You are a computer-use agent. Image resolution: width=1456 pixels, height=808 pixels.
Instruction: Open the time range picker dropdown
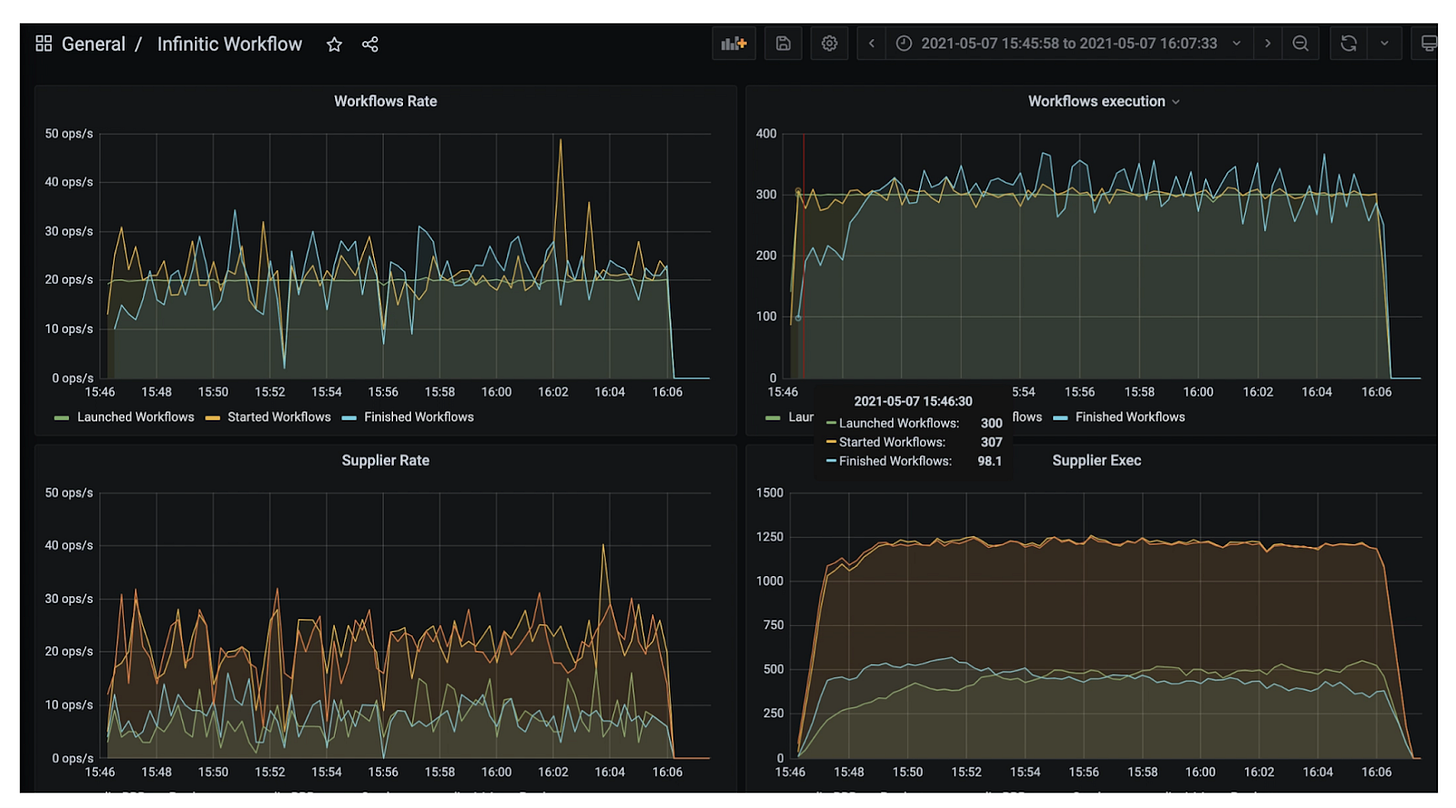pos(1068,44)
